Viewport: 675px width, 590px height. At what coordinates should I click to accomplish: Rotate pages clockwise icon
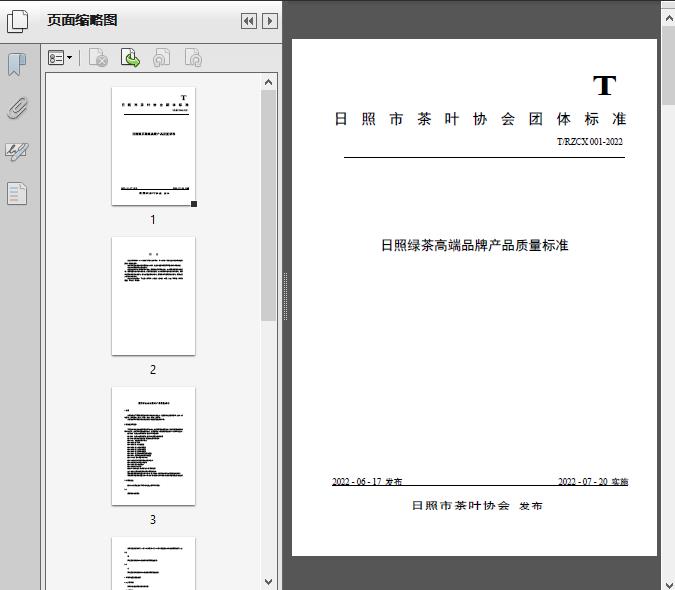[x=193, y=58]
